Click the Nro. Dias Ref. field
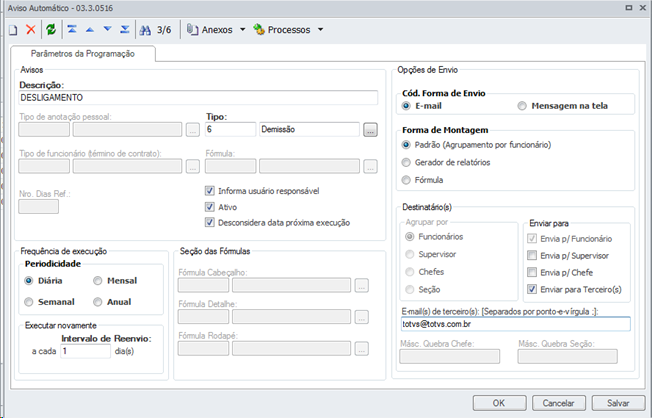This screenshot has height=418, width=652. click(x=39, y=207)
